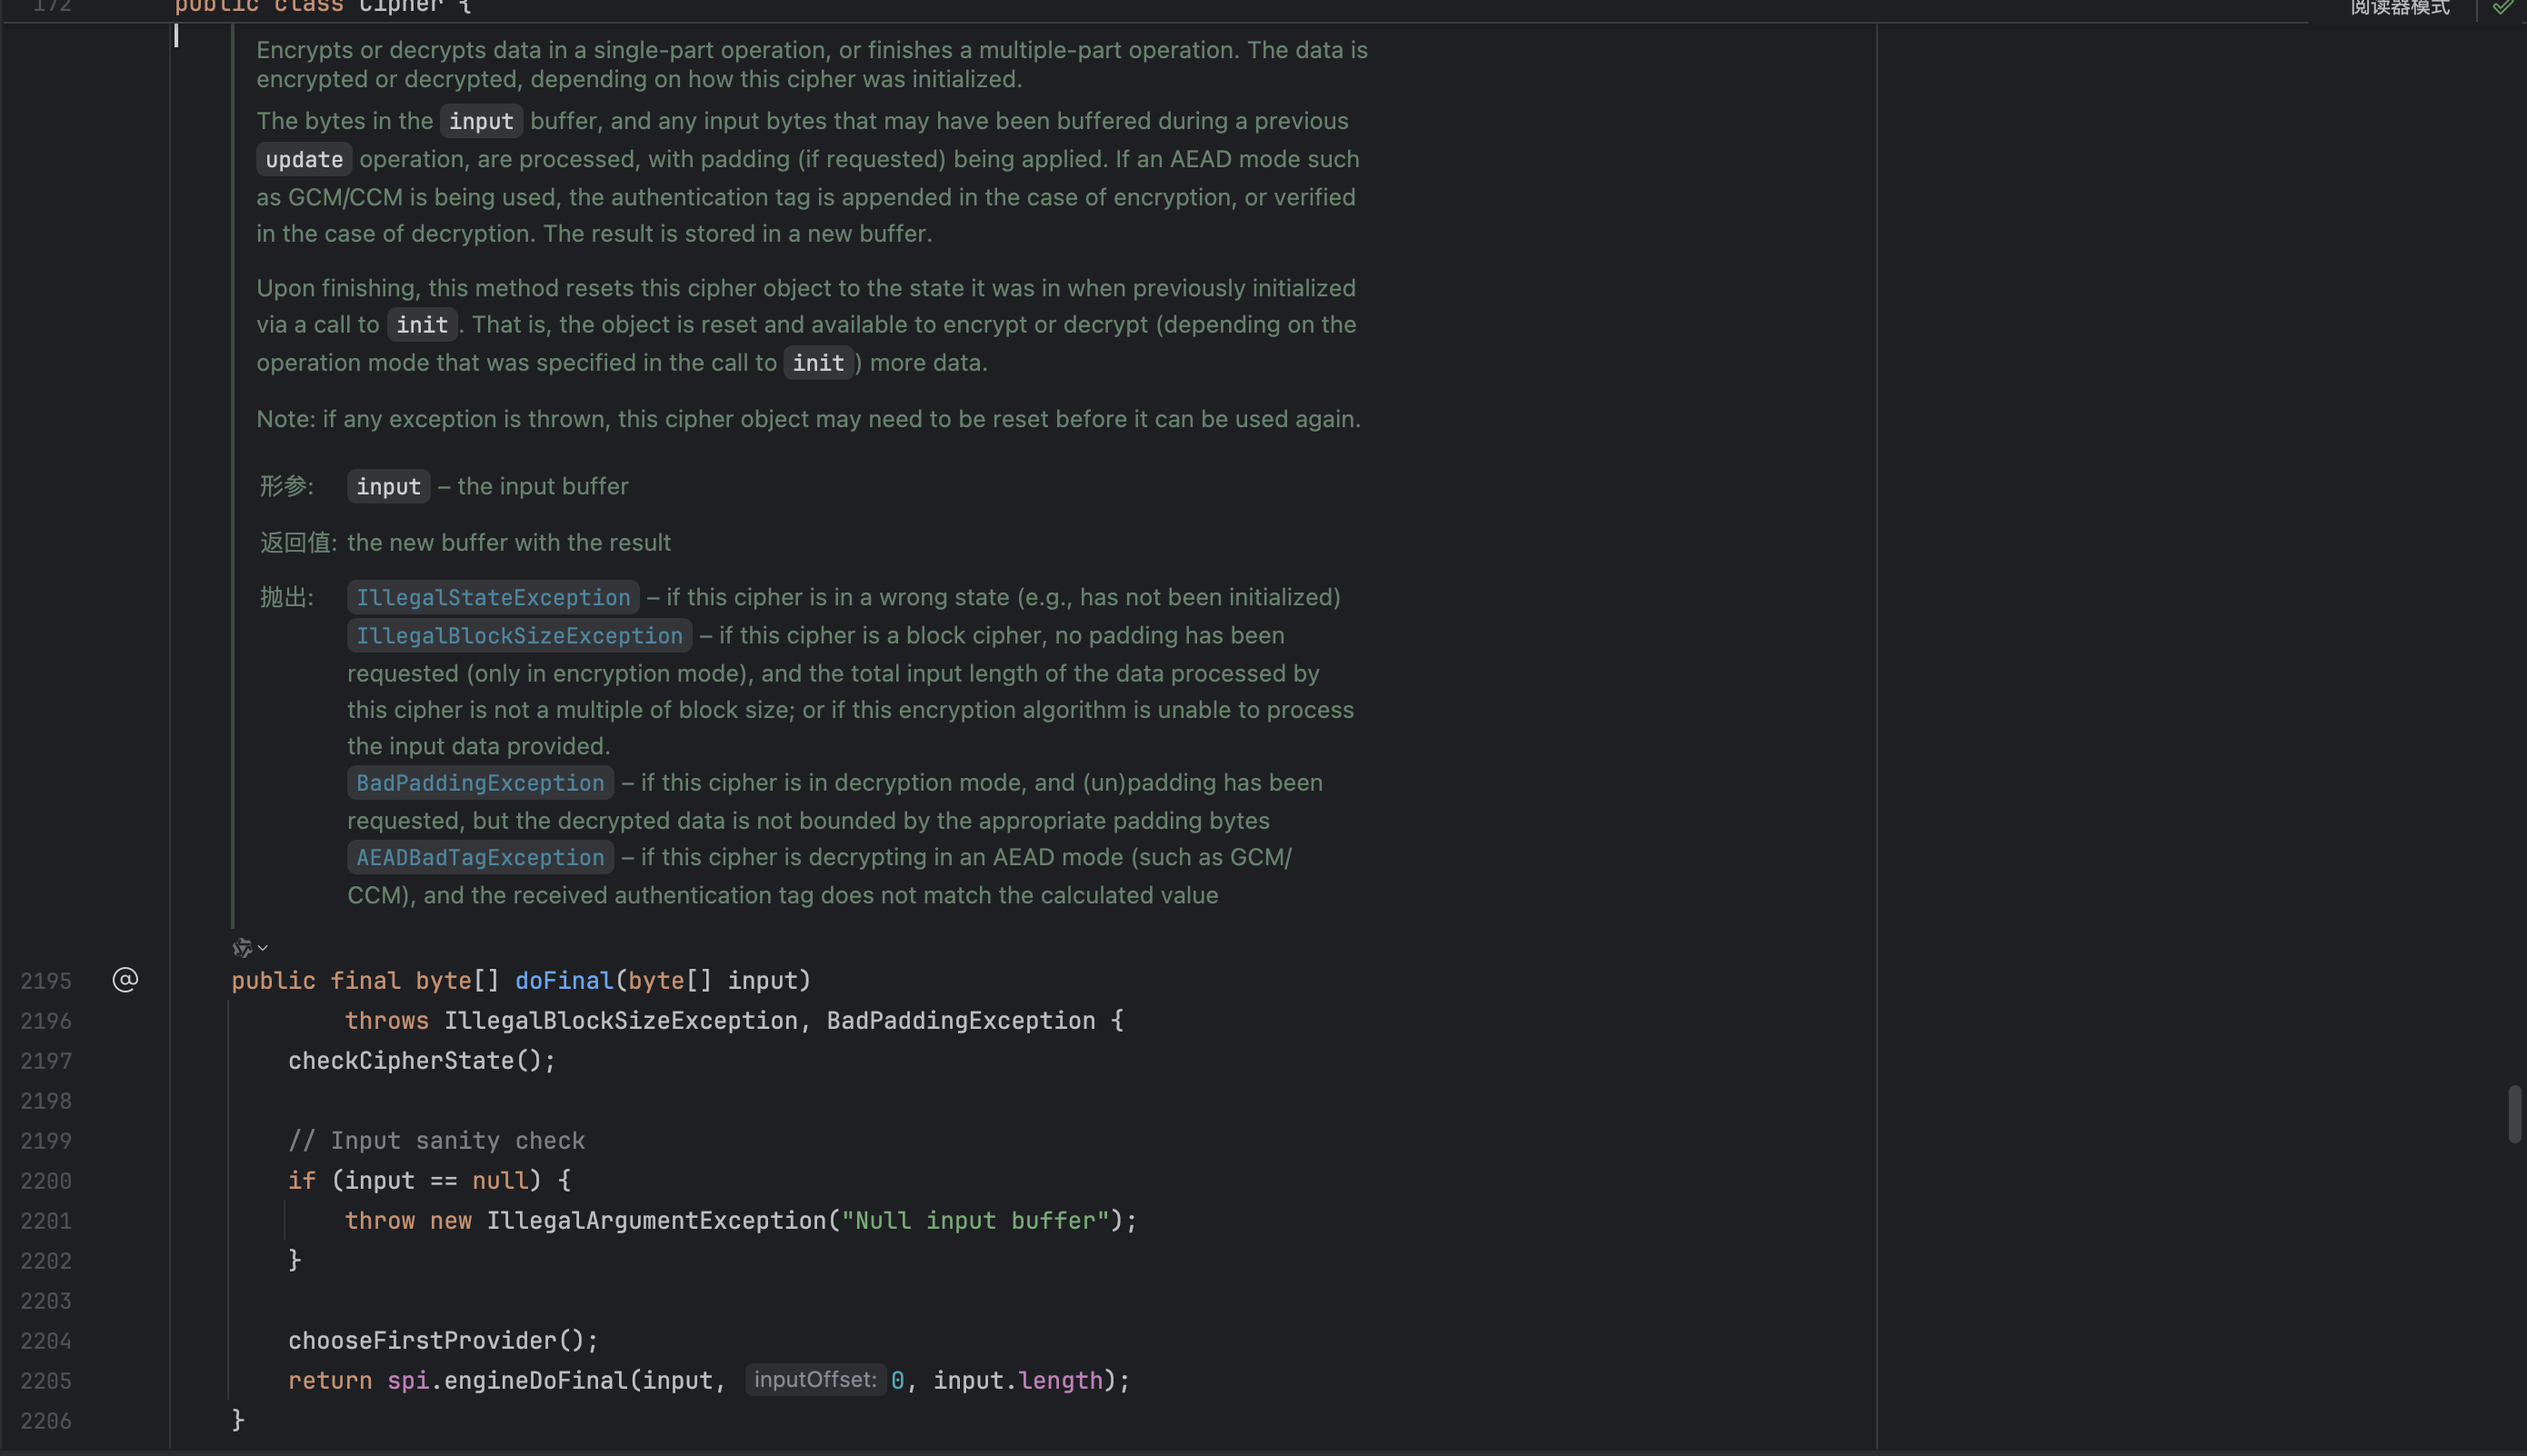Click the AI assistant icon above doFinal
This screenshot has height=1456, width=2527.
point(242,947)
